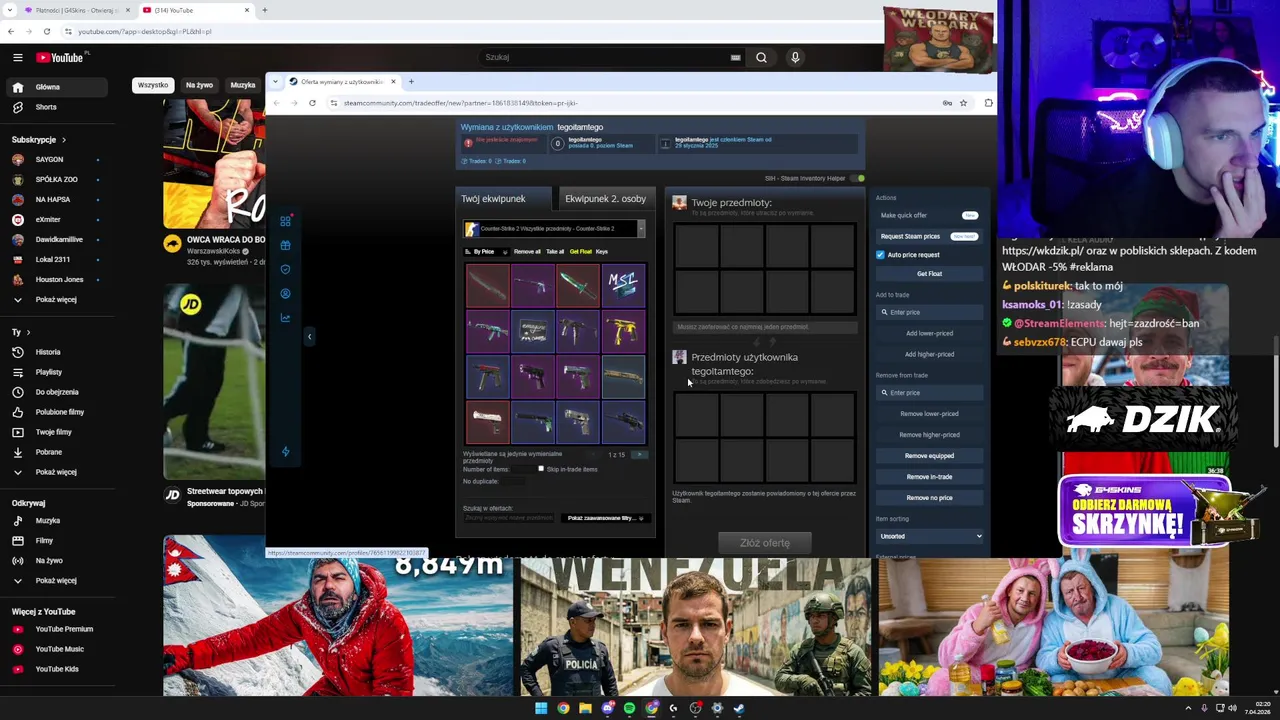Click the YouTube logo
The width and height of the screenshot is (1280, 720).
tap(60, 58)
